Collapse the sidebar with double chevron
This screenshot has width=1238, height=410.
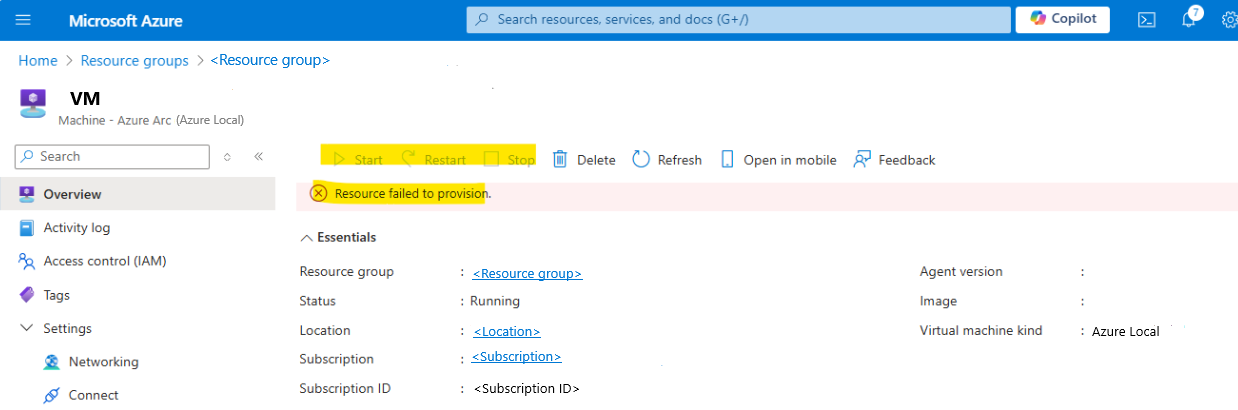click(x=258, y=156)
